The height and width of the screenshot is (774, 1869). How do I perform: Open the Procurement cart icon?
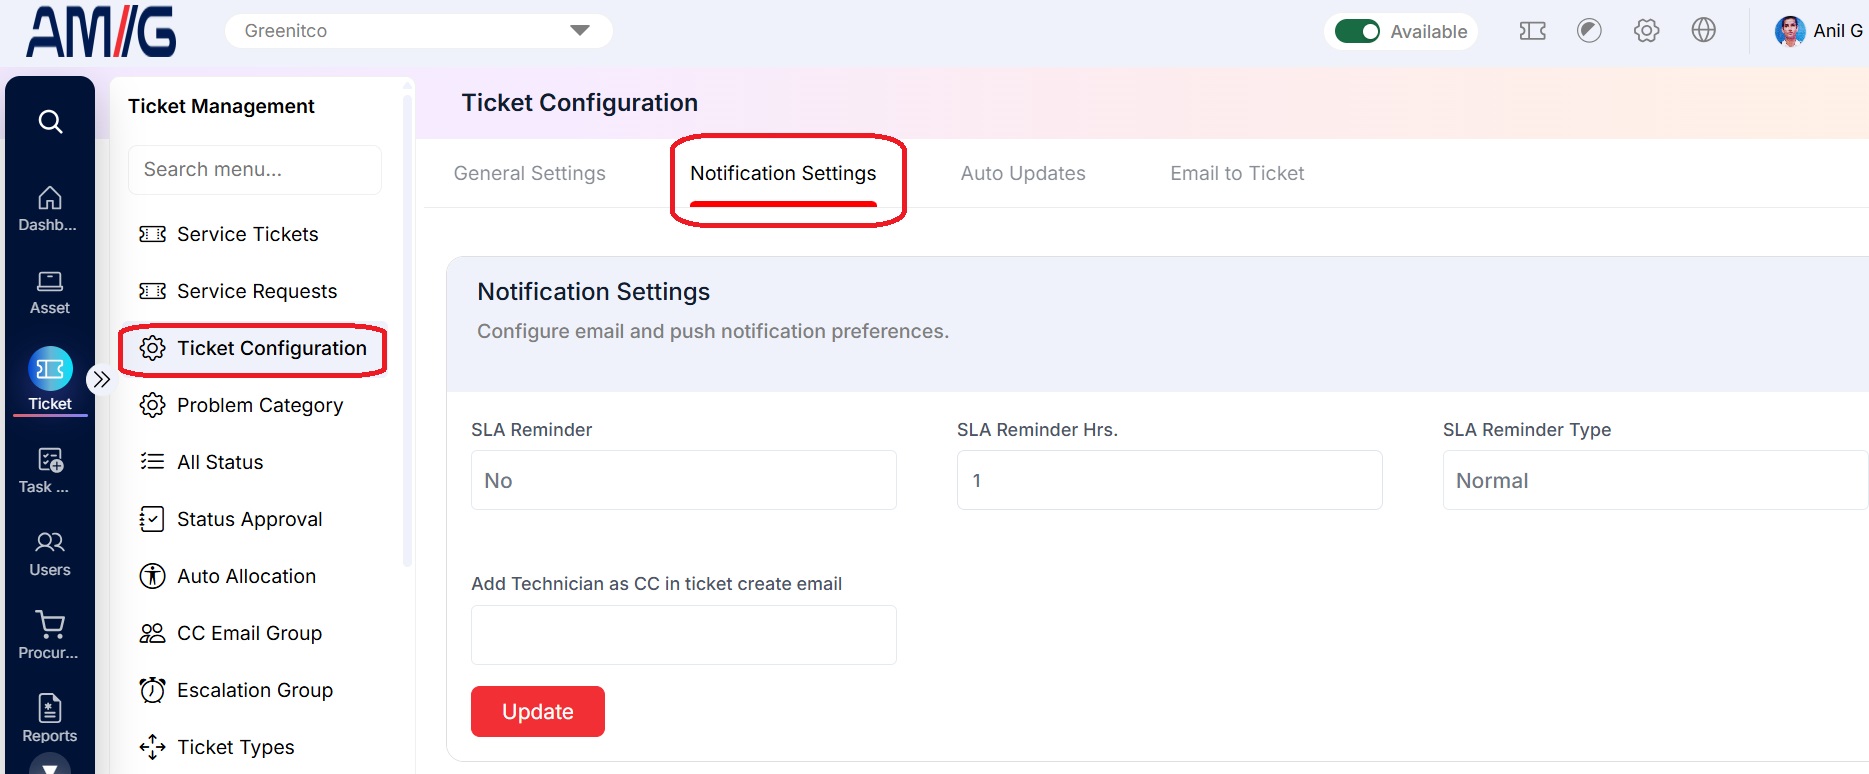click(50, 625)
